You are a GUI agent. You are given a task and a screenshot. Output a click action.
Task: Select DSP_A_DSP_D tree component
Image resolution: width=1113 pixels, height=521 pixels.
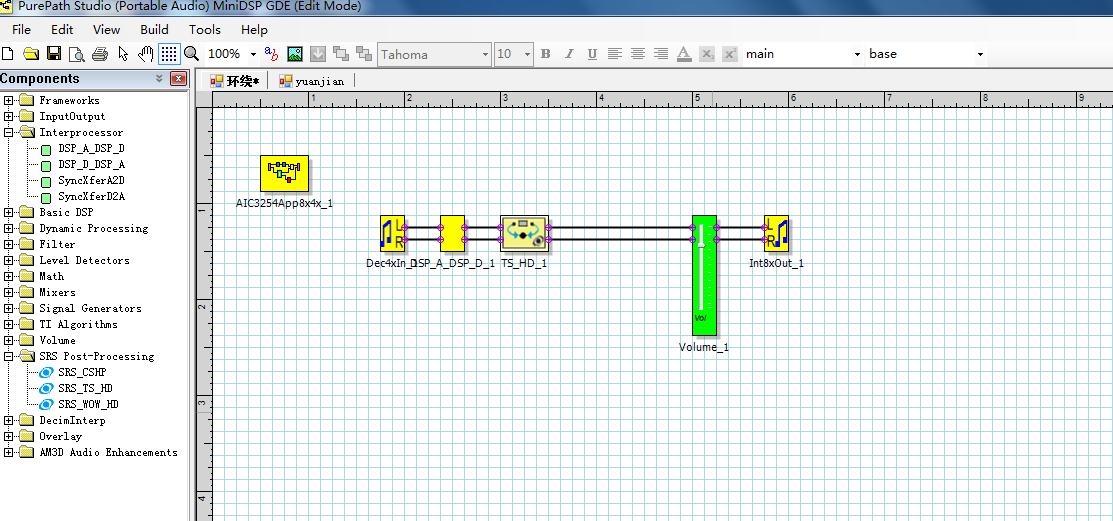(92, 148)
